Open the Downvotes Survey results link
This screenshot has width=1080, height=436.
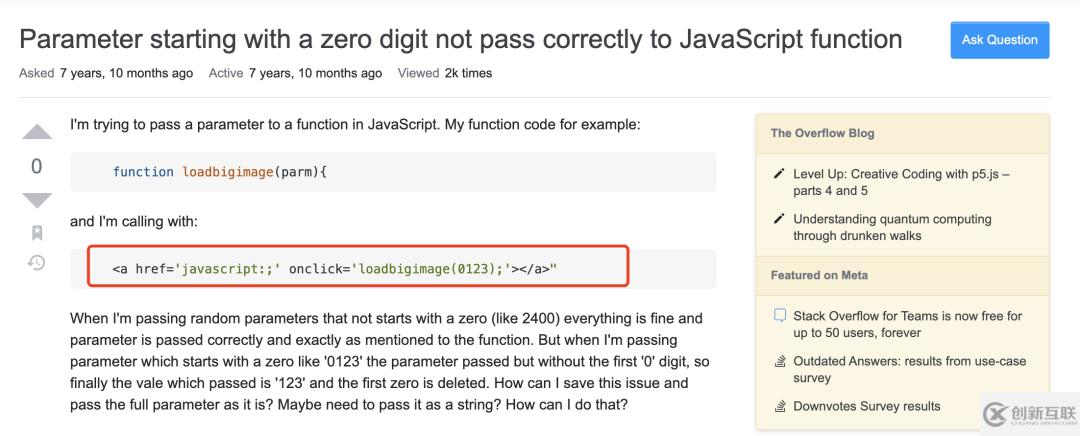[867, 406]
